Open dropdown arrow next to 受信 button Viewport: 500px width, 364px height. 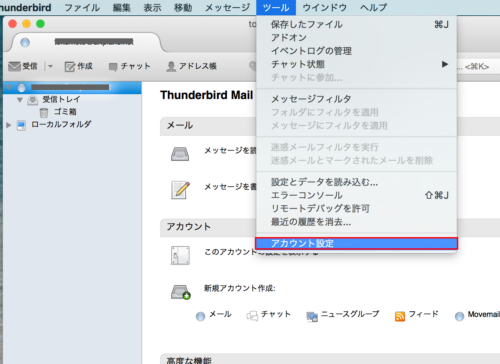click(50, 66)
